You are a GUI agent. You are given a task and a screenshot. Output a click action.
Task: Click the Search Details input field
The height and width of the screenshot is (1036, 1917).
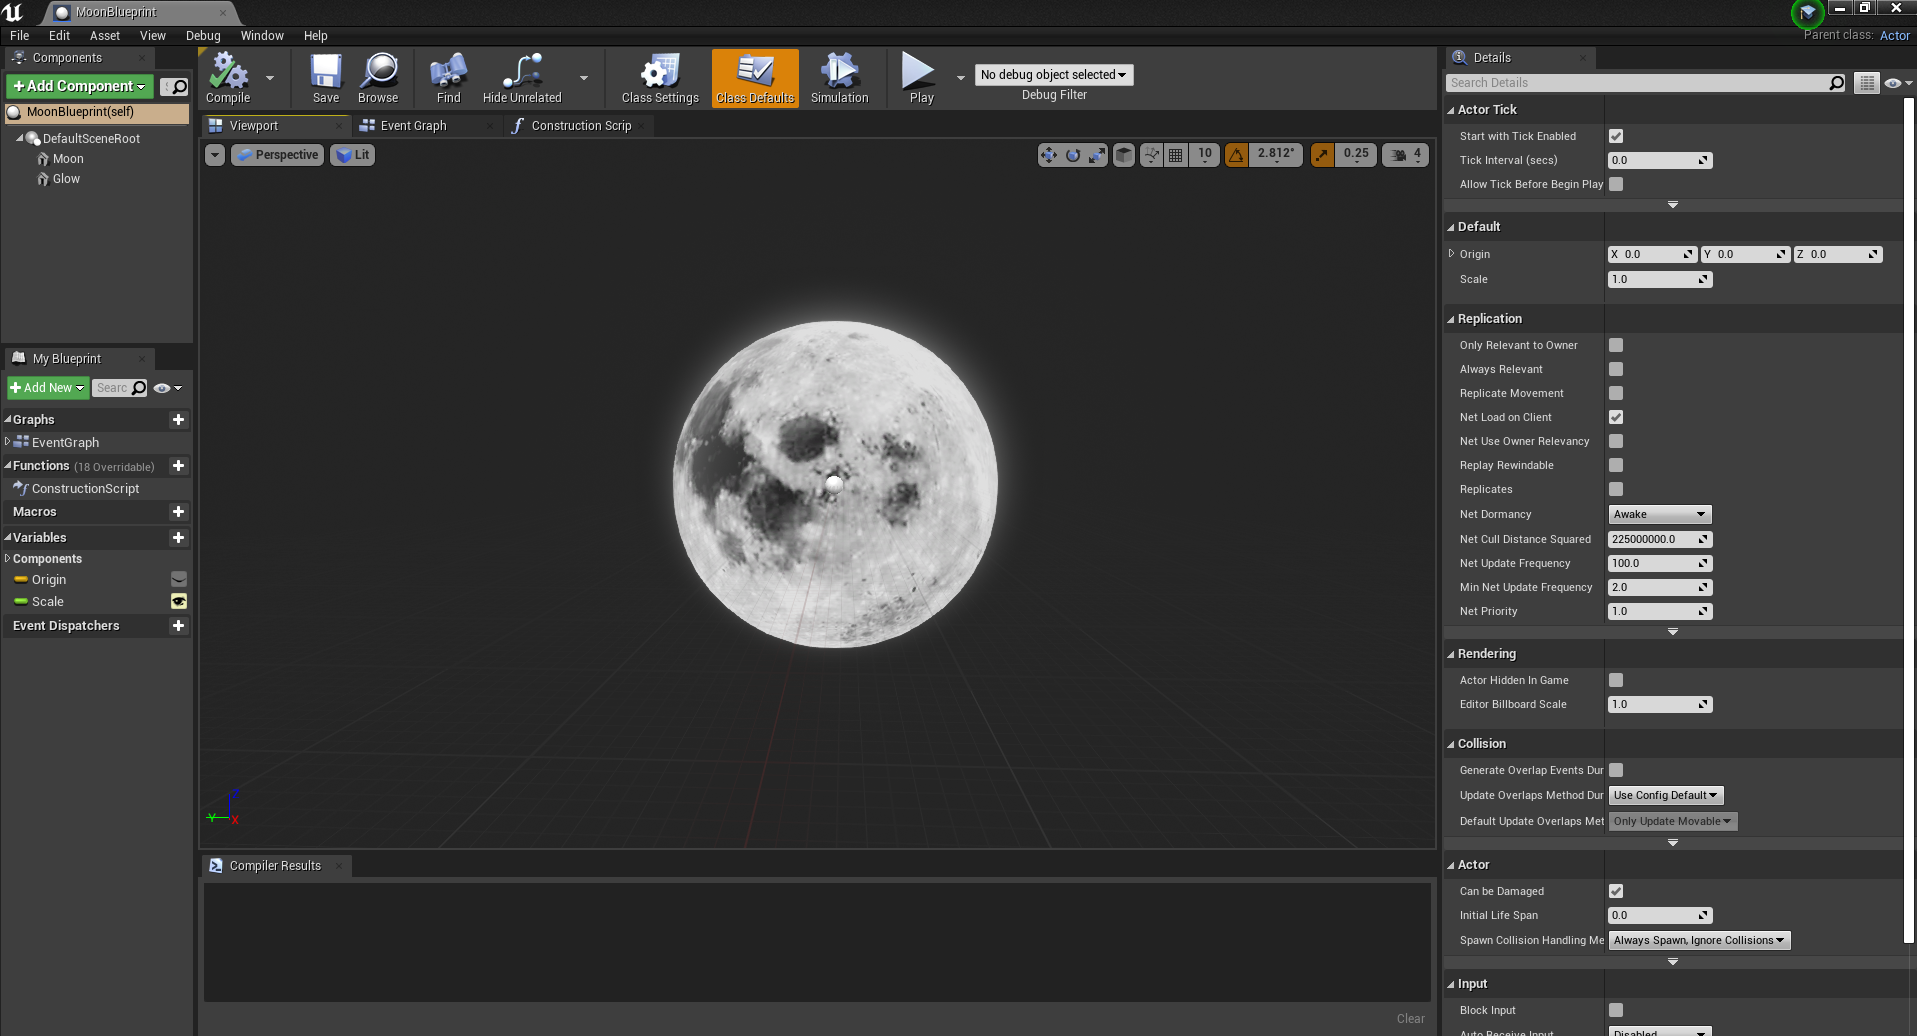[1638, 83]
